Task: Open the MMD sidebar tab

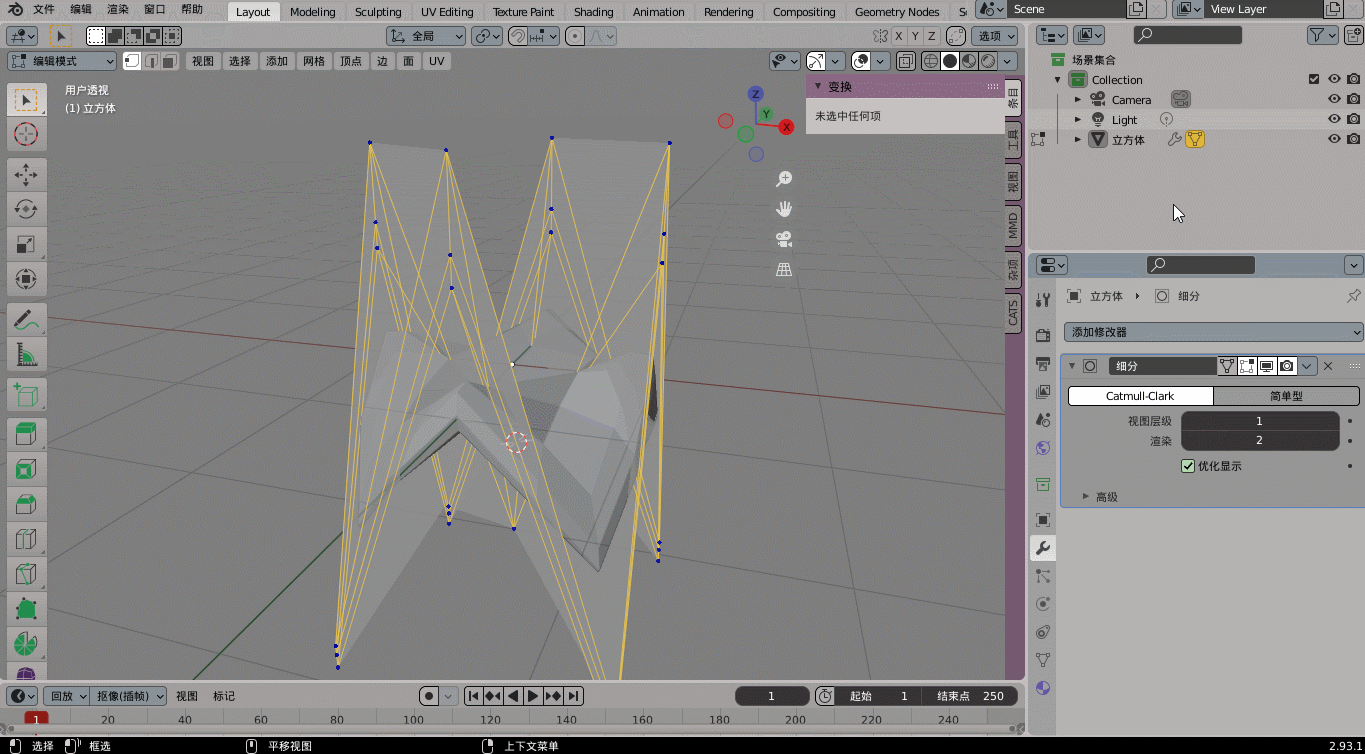Action: [1013, 226]
